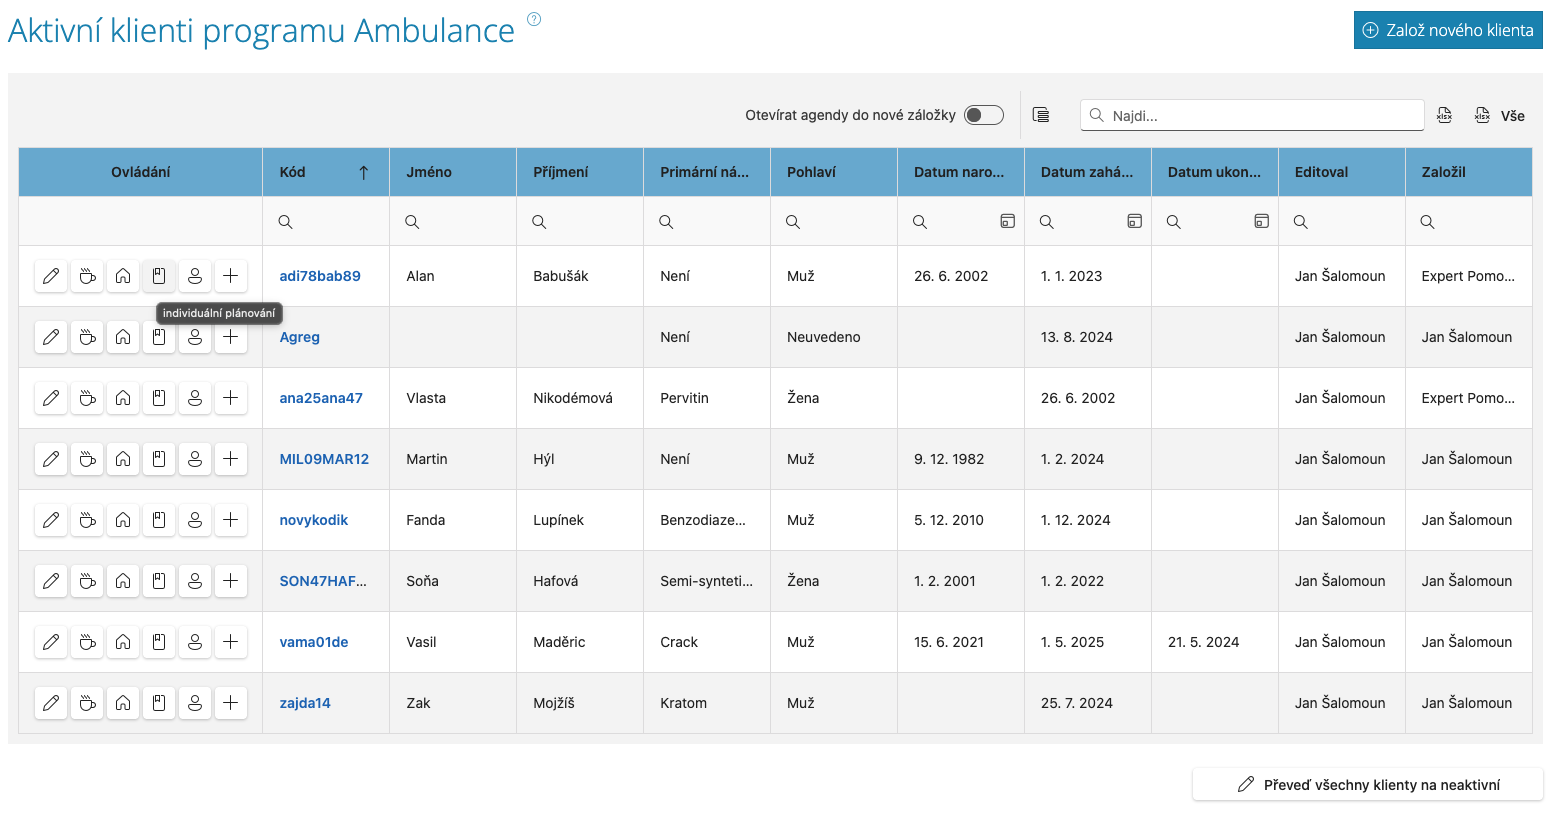Click the Jméno column filter field
Image resolution: width=1560 pixels, height=818 pixels.
(453, 221)
